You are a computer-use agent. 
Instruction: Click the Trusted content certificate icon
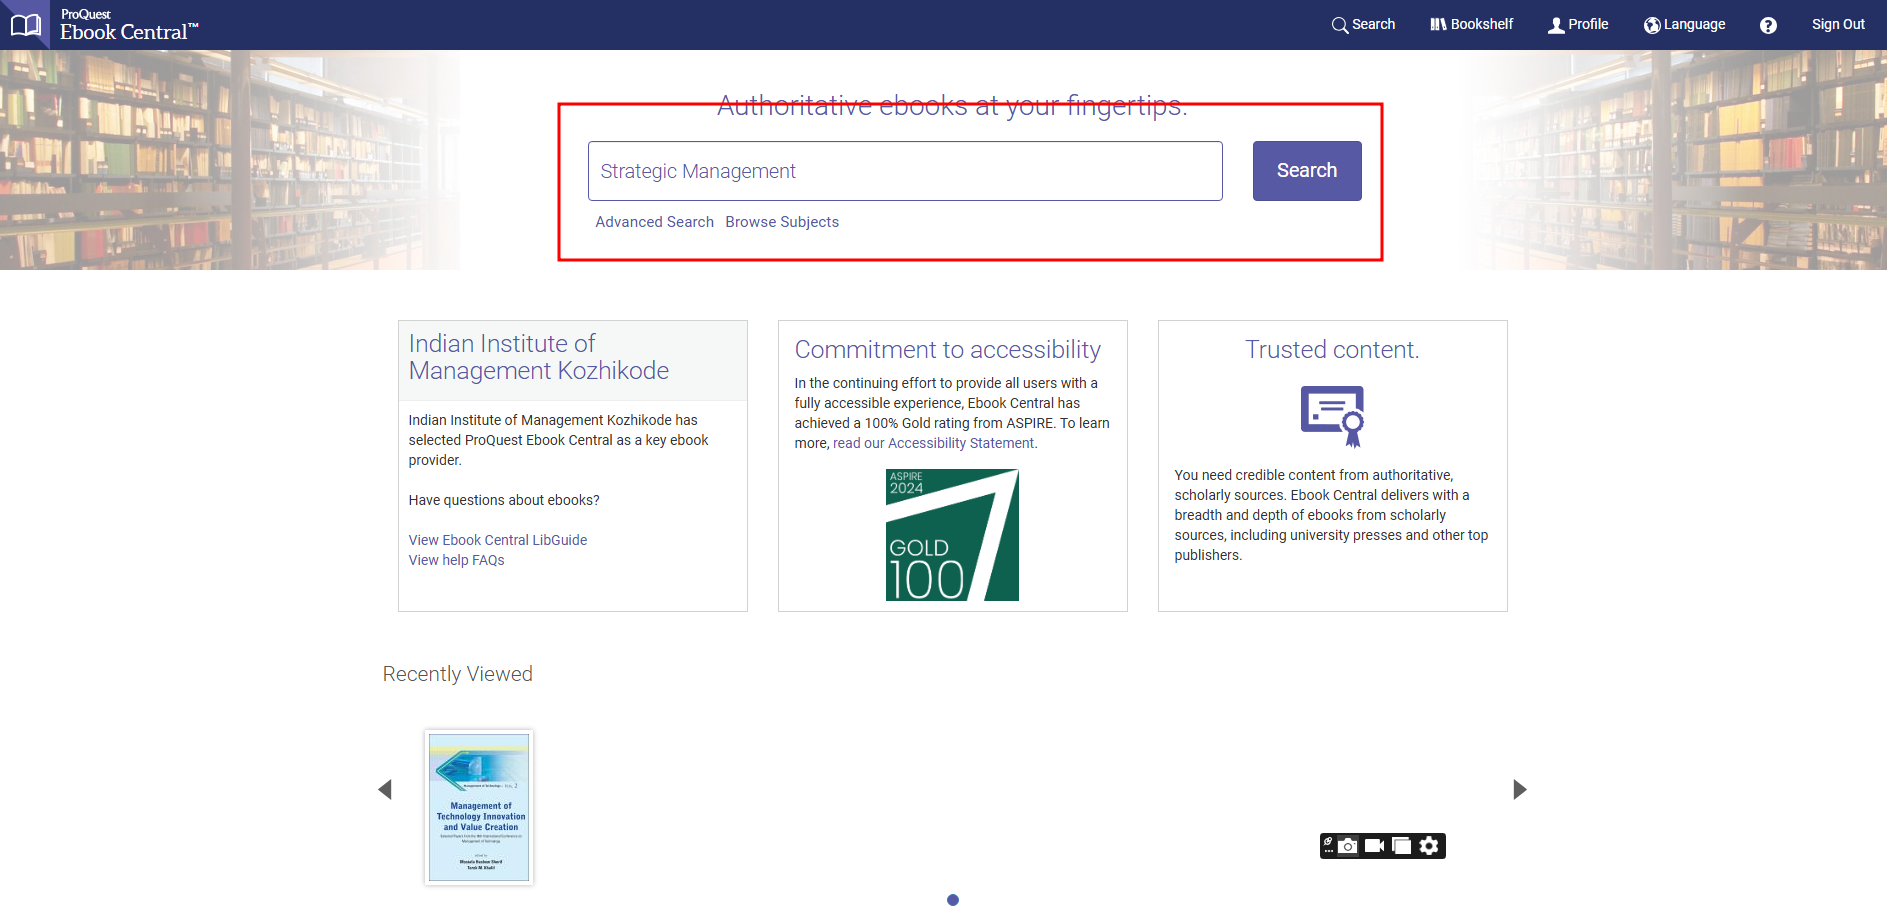click(x=1332, y=415)
